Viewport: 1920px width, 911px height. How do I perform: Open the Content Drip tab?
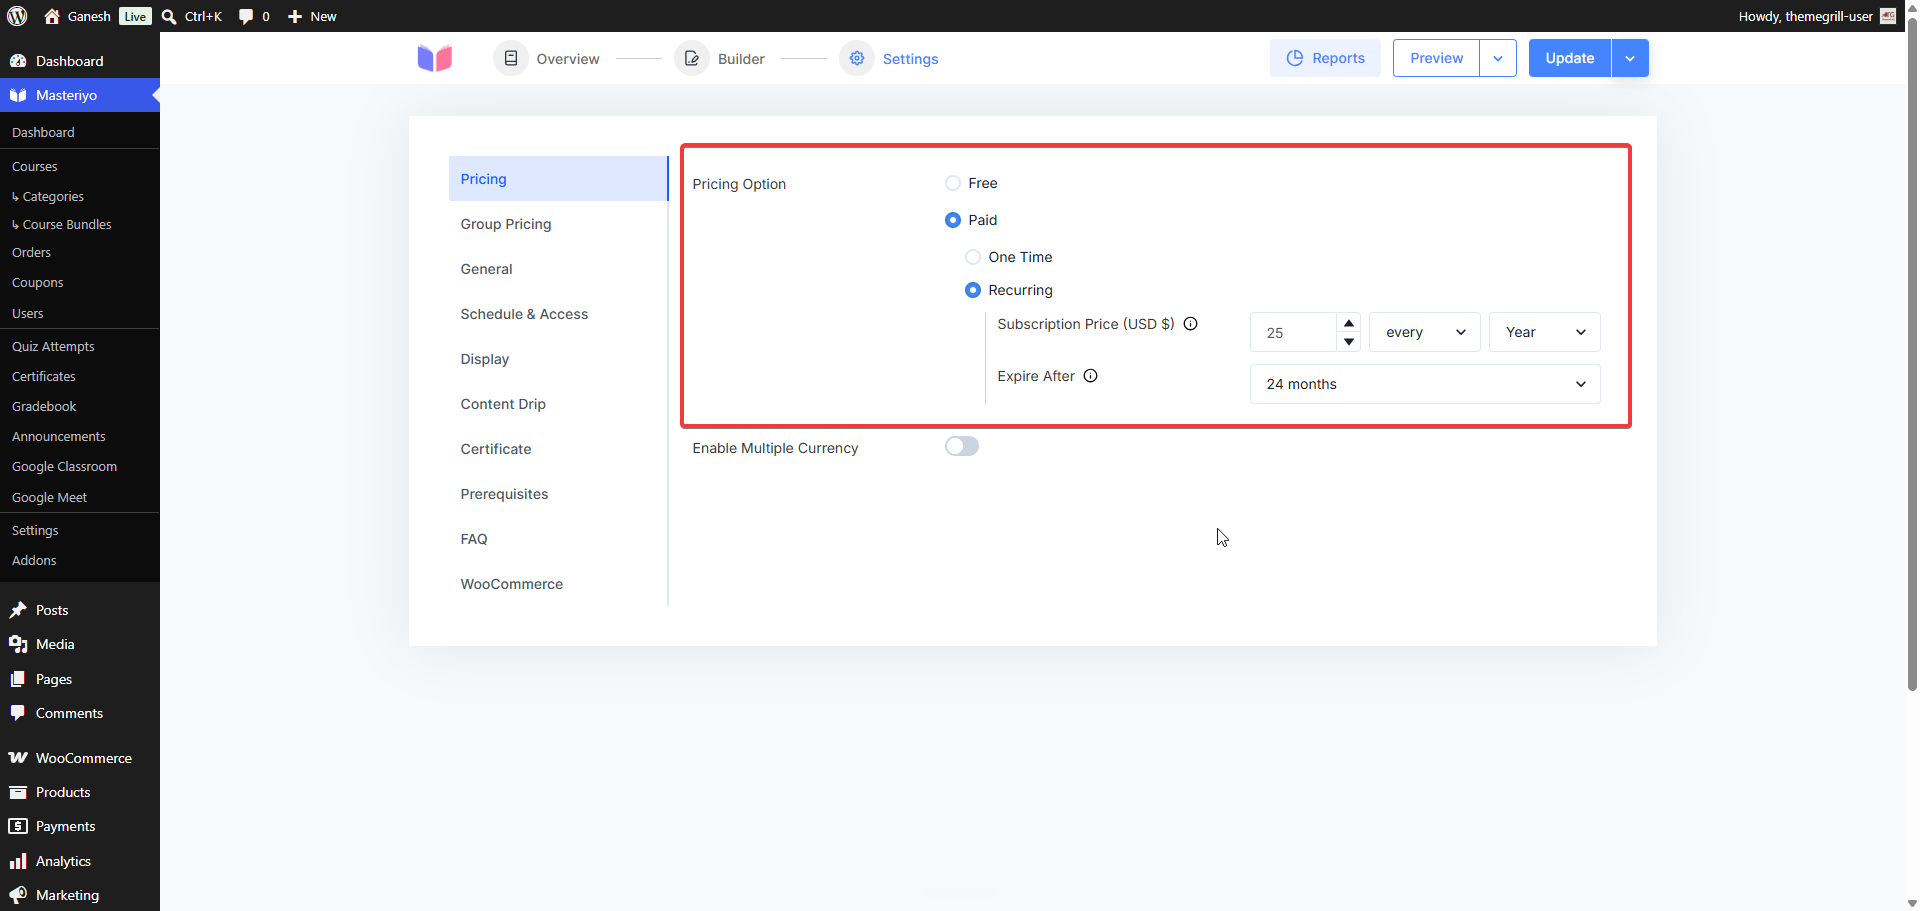pos(558,404)
